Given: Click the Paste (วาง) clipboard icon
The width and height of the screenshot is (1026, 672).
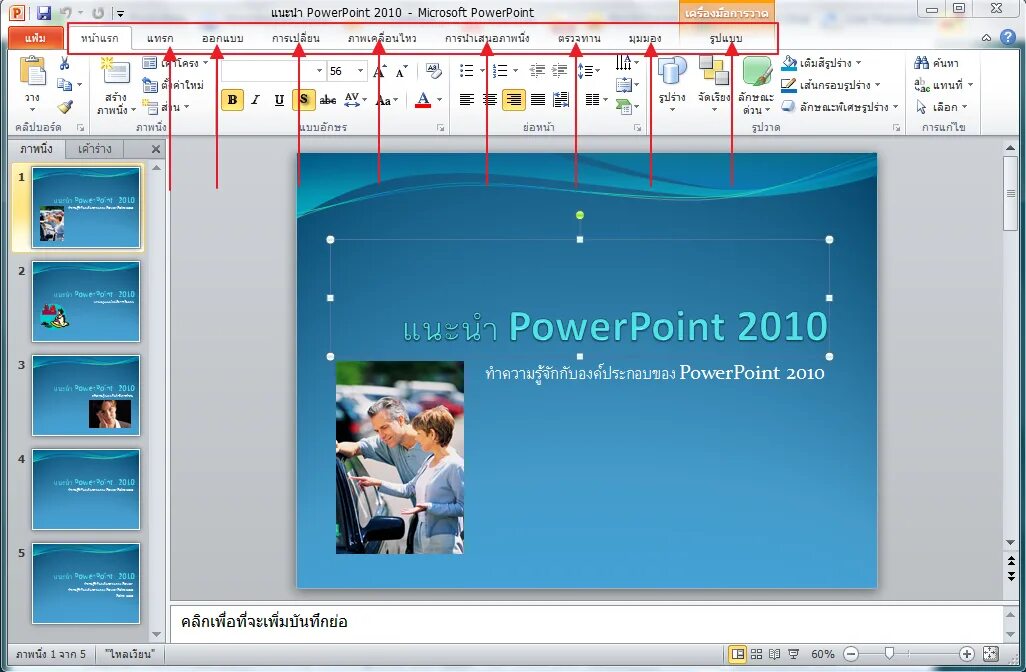Looking at the screenshot, I should (32, 71).
